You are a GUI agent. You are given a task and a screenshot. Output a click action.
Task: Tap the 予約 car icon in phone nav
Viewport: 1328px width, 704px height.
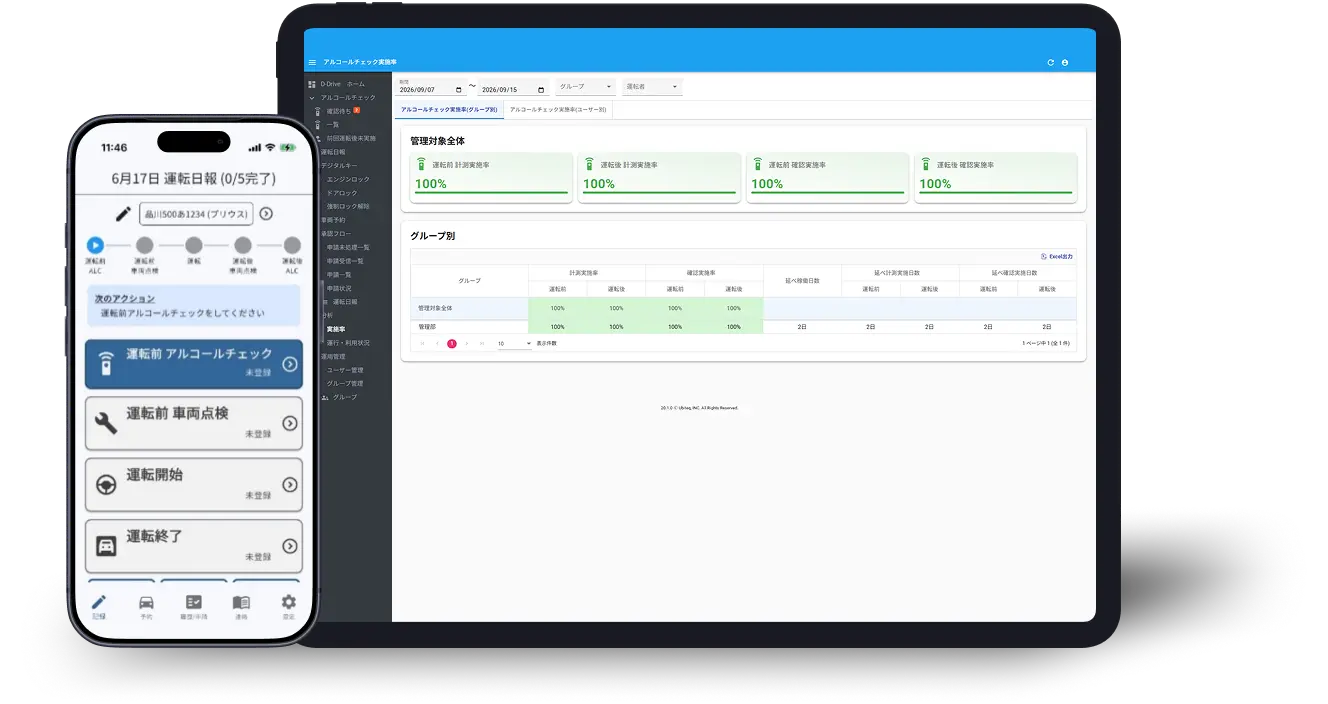(x=146, y=602)
